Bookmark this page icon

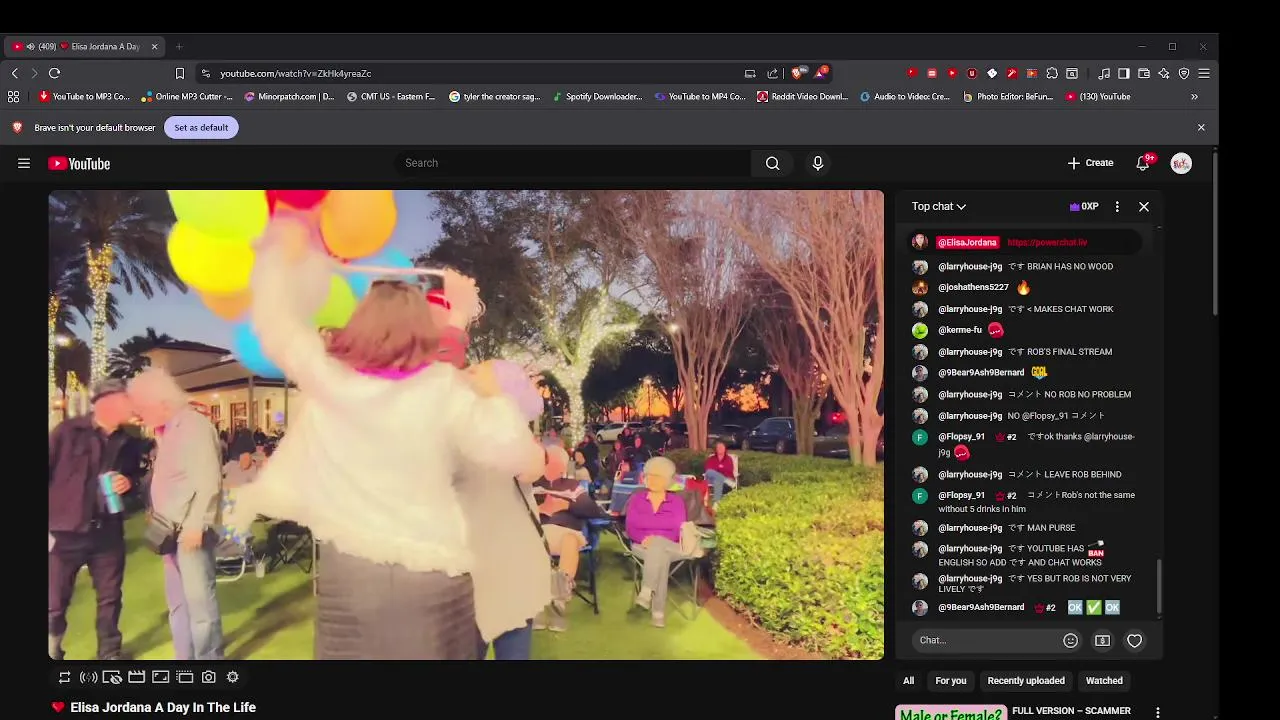point(180,73)
